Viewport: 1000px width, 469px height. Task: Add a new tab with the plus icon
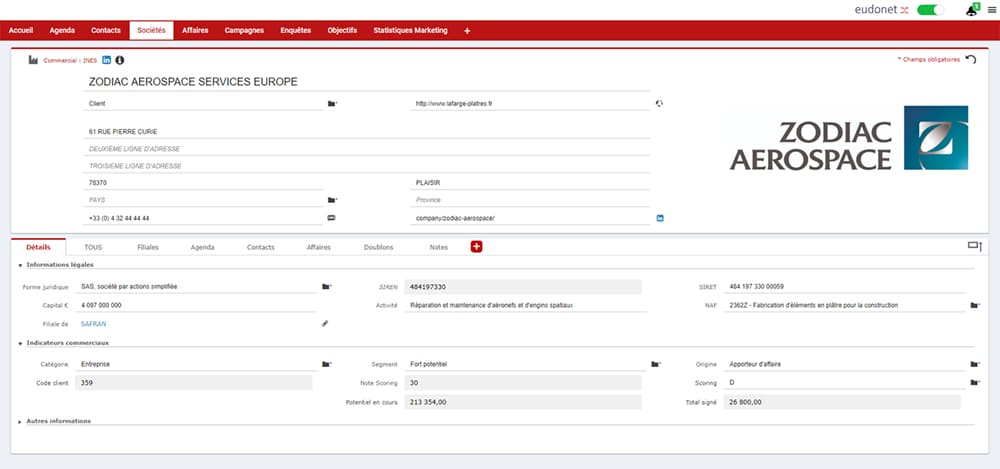467,31
